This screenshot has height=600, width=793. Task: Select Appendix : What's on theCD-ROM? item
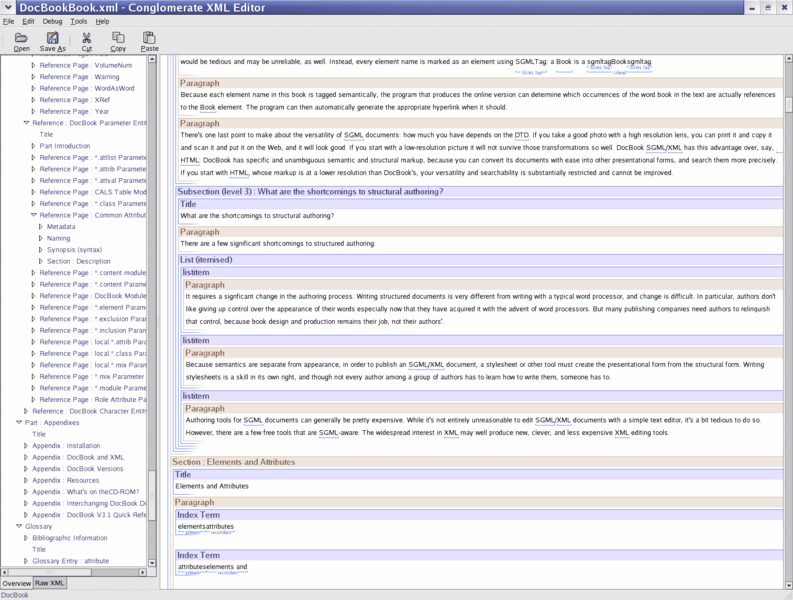point(85,492)
